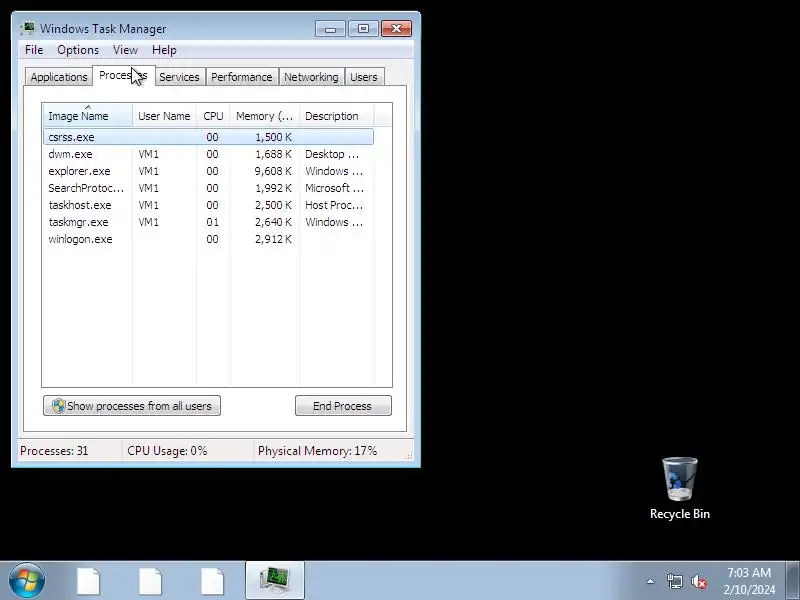Click the Show Desktop strip on taskbar
This screenshot has height=600, width=800.
(792, 581)
